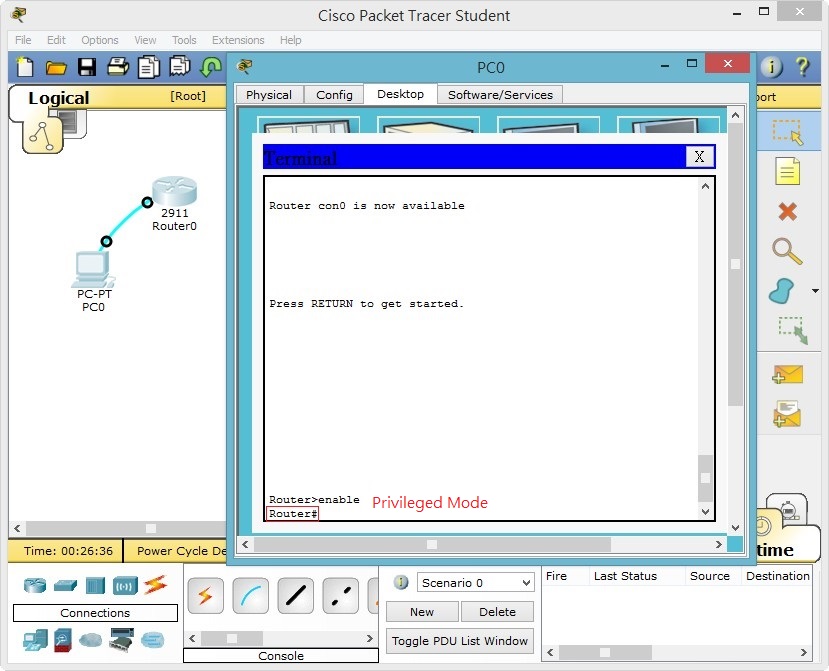This screenshot has width=829, height=671.
Task: Select Routers device category icon
Action: [35, 585]
